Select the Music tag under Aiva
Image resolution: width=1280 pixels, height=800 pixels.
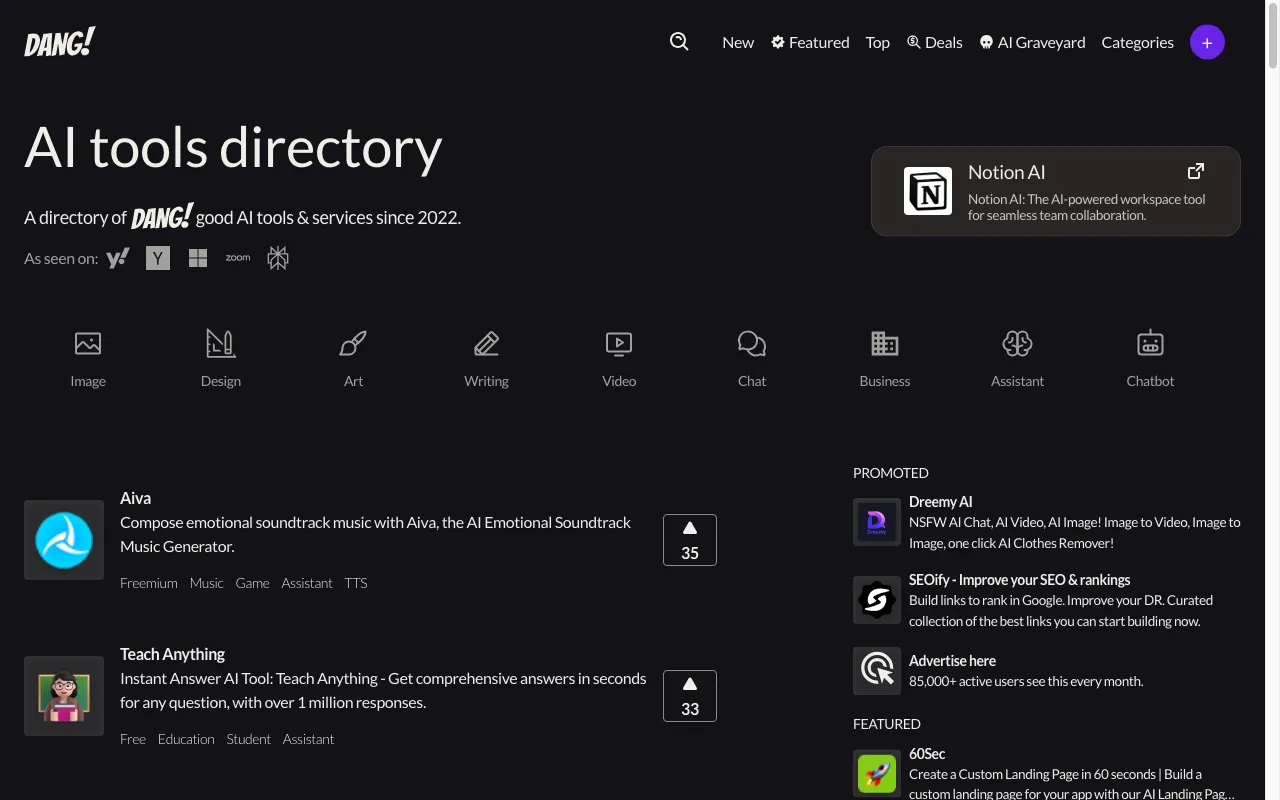207,583
